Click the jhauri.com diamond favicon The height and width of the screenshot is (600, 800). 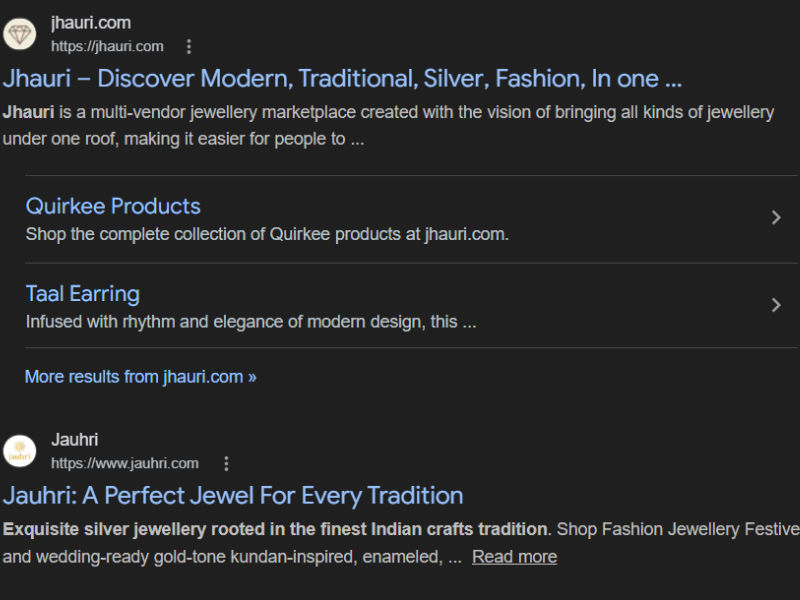(x=19, y=34)
